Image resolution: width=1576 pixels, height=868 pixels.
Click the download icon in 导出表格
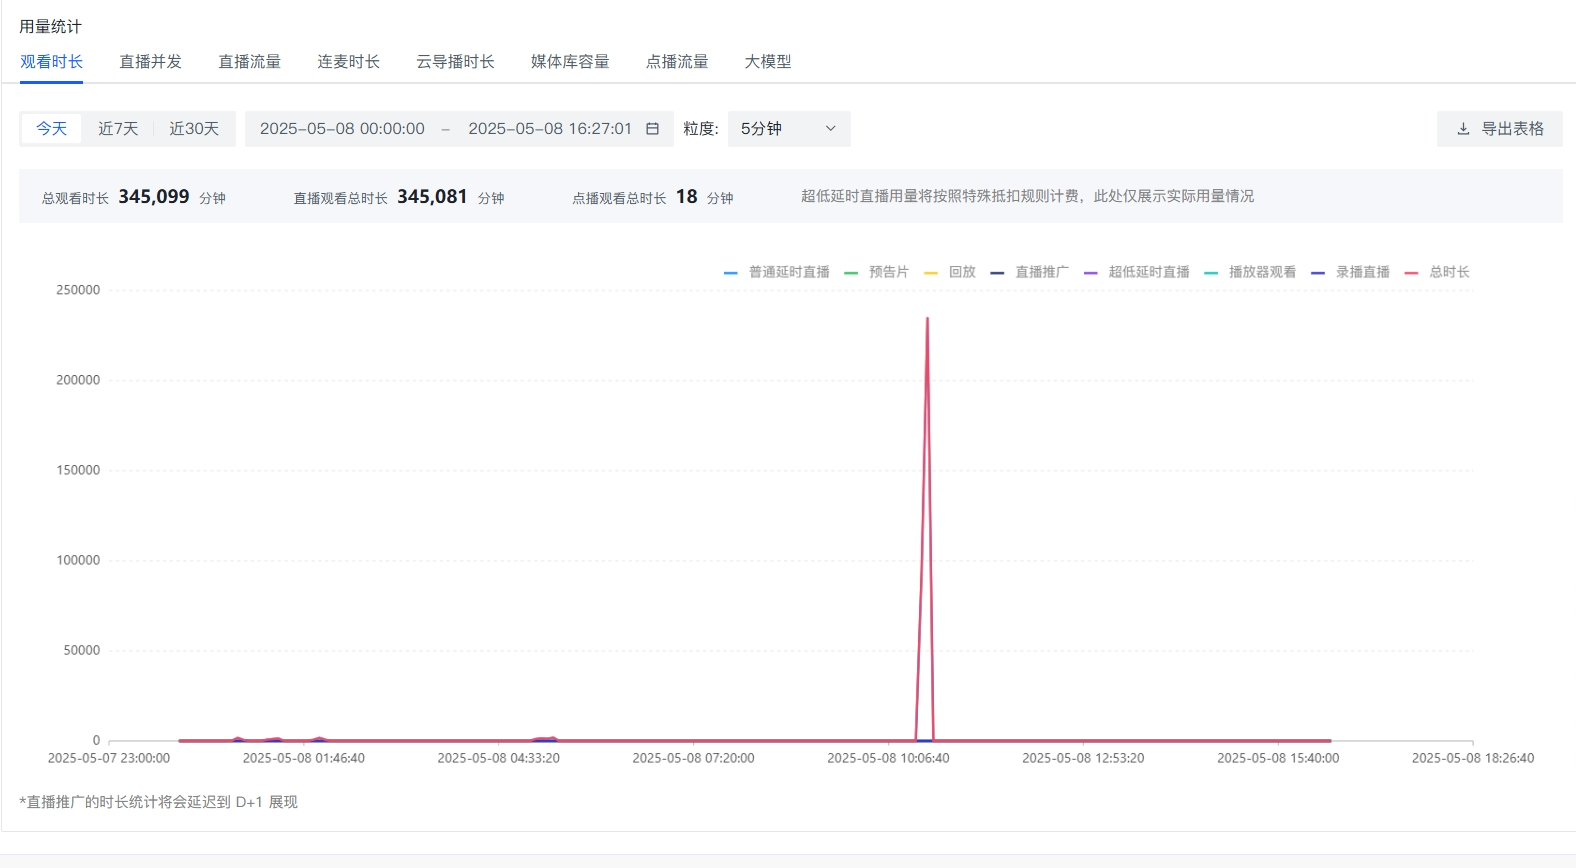1463,129
